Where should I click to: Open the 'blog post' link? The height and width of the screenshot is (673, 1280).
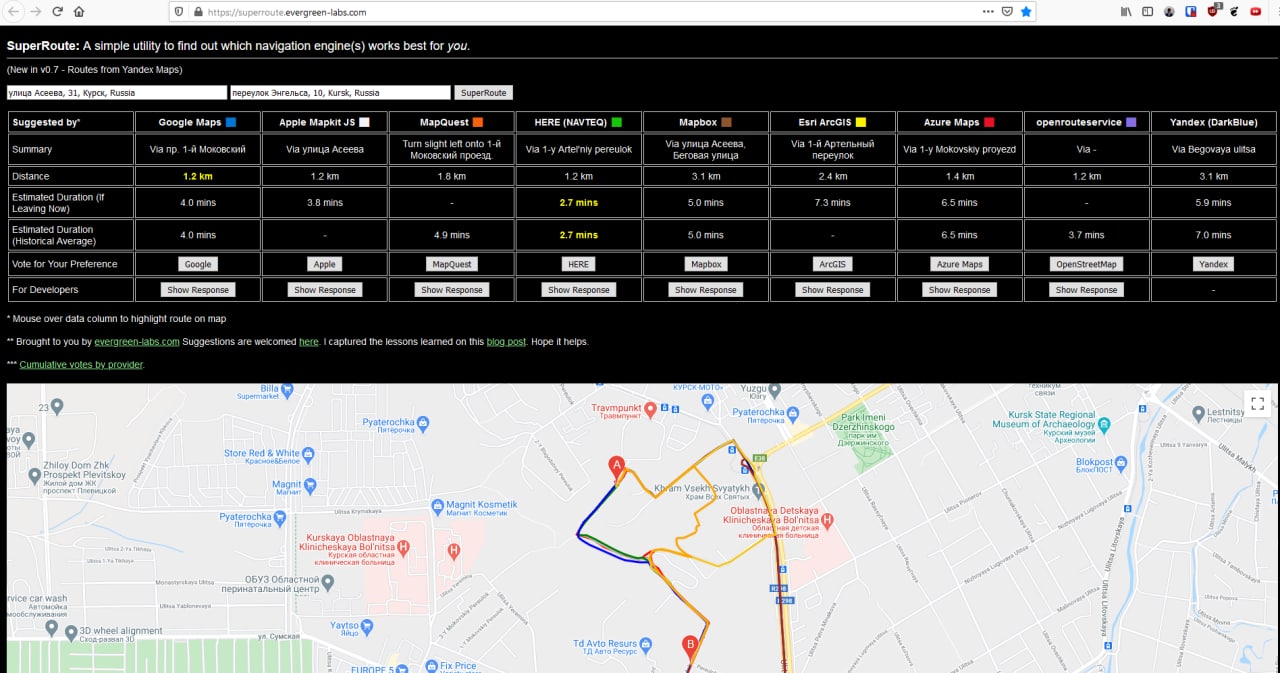(x=506, y=341)
